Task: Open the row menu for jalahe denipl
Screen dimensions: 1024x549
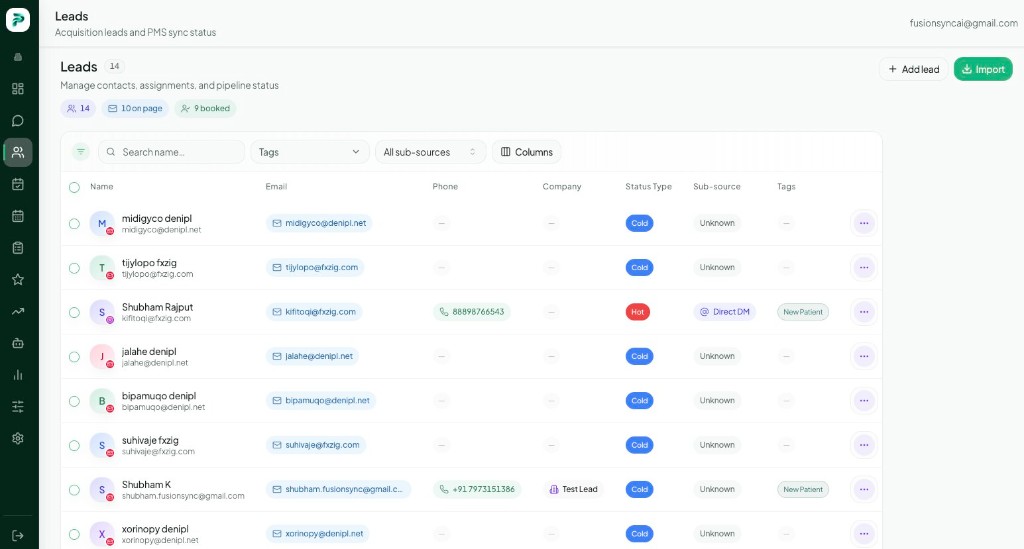Action: click(864, 356)
